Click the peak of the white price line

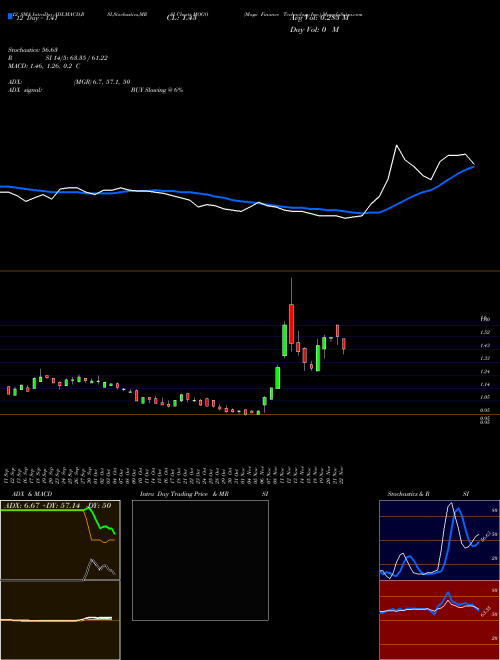click(396, 146)
